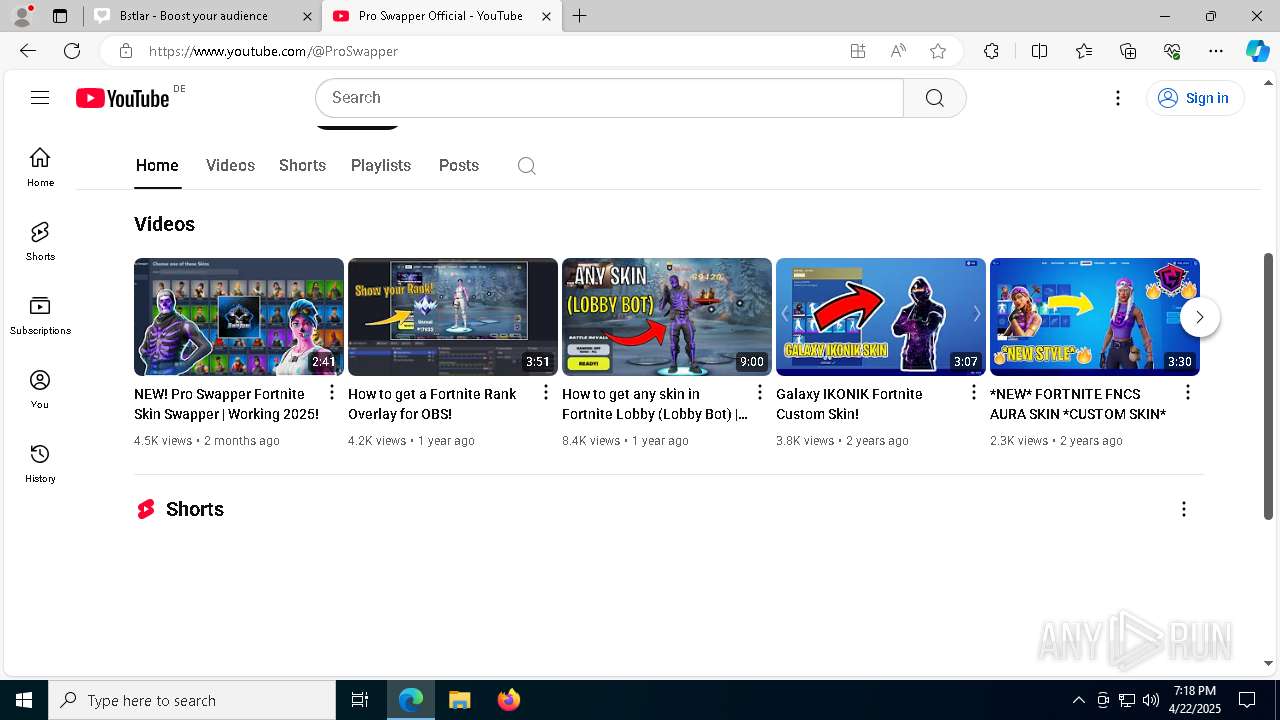1280x720 pixels.
Task: Open YouTube settings three-dot menu
Action: pyautogui.click(x=1118, y=98)
